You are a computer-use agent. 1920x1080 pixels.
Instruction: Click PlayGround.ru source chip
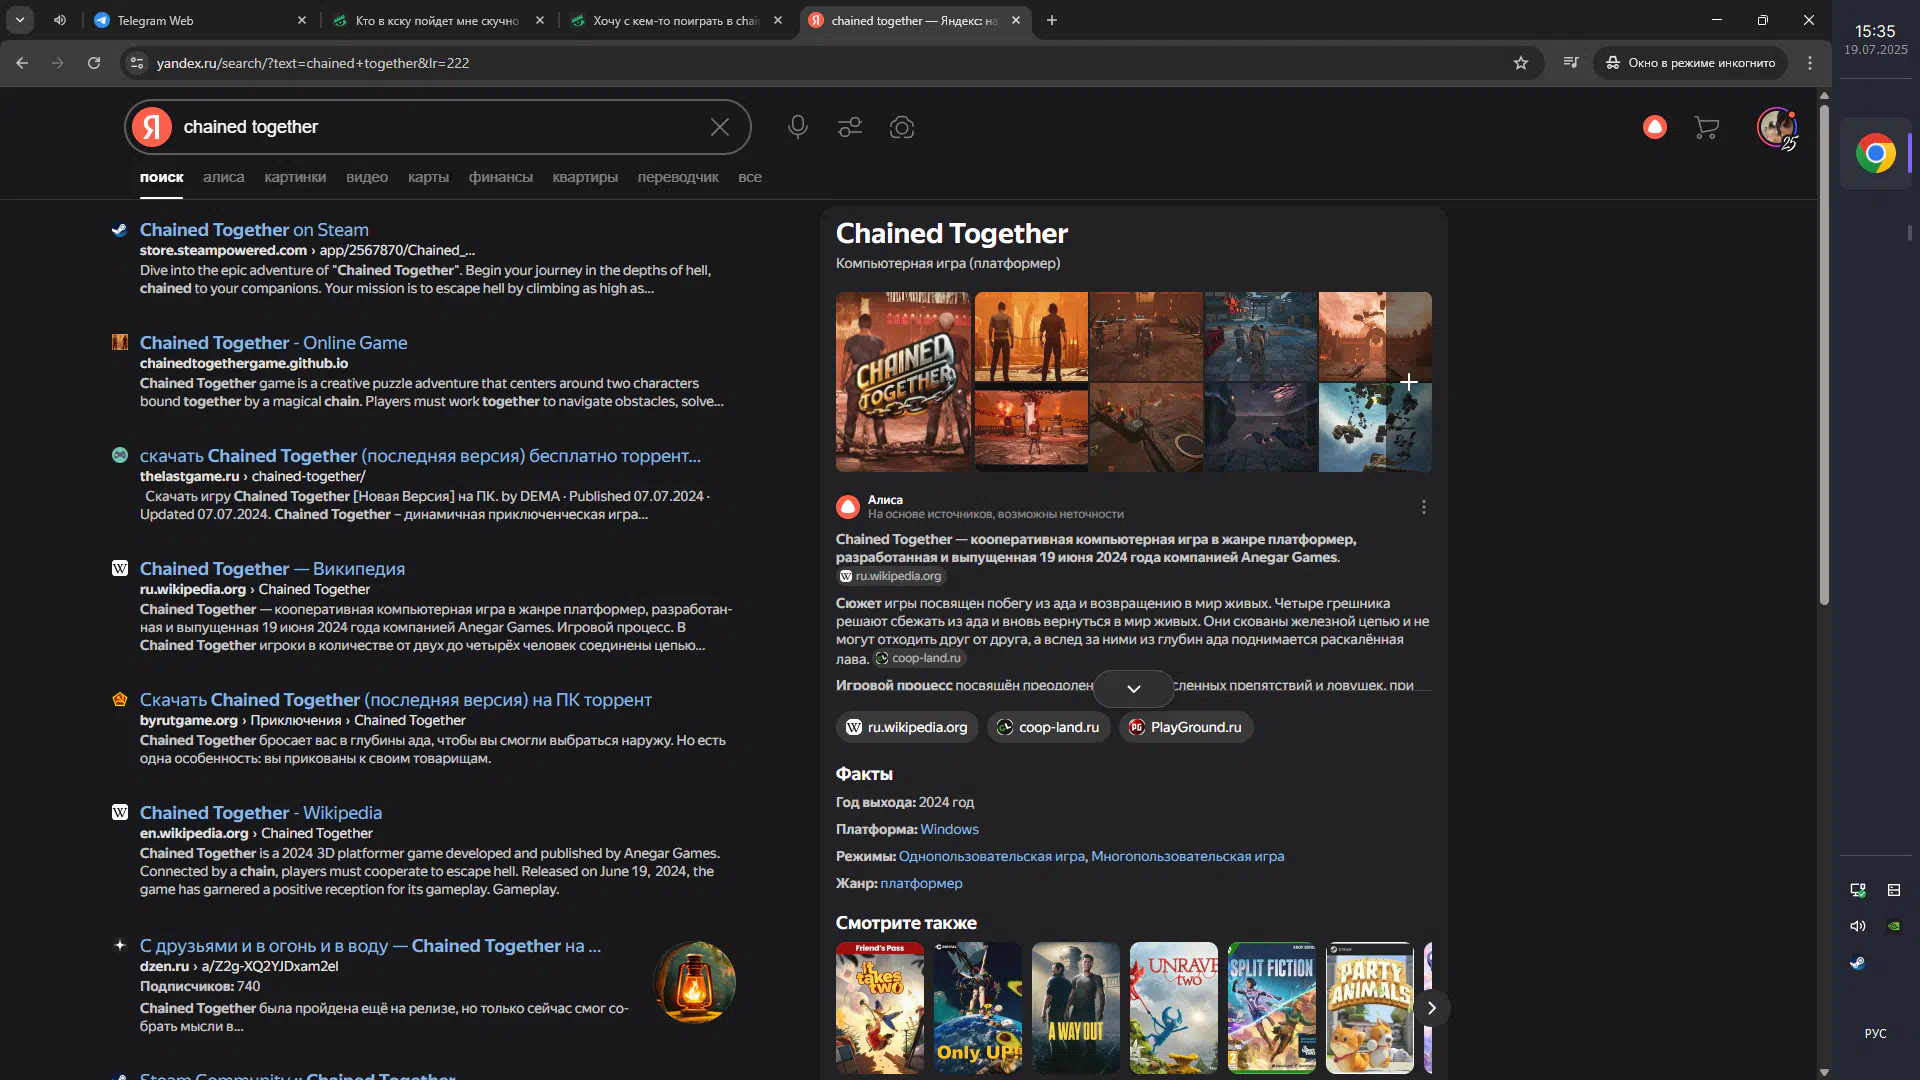[1185, 727]
